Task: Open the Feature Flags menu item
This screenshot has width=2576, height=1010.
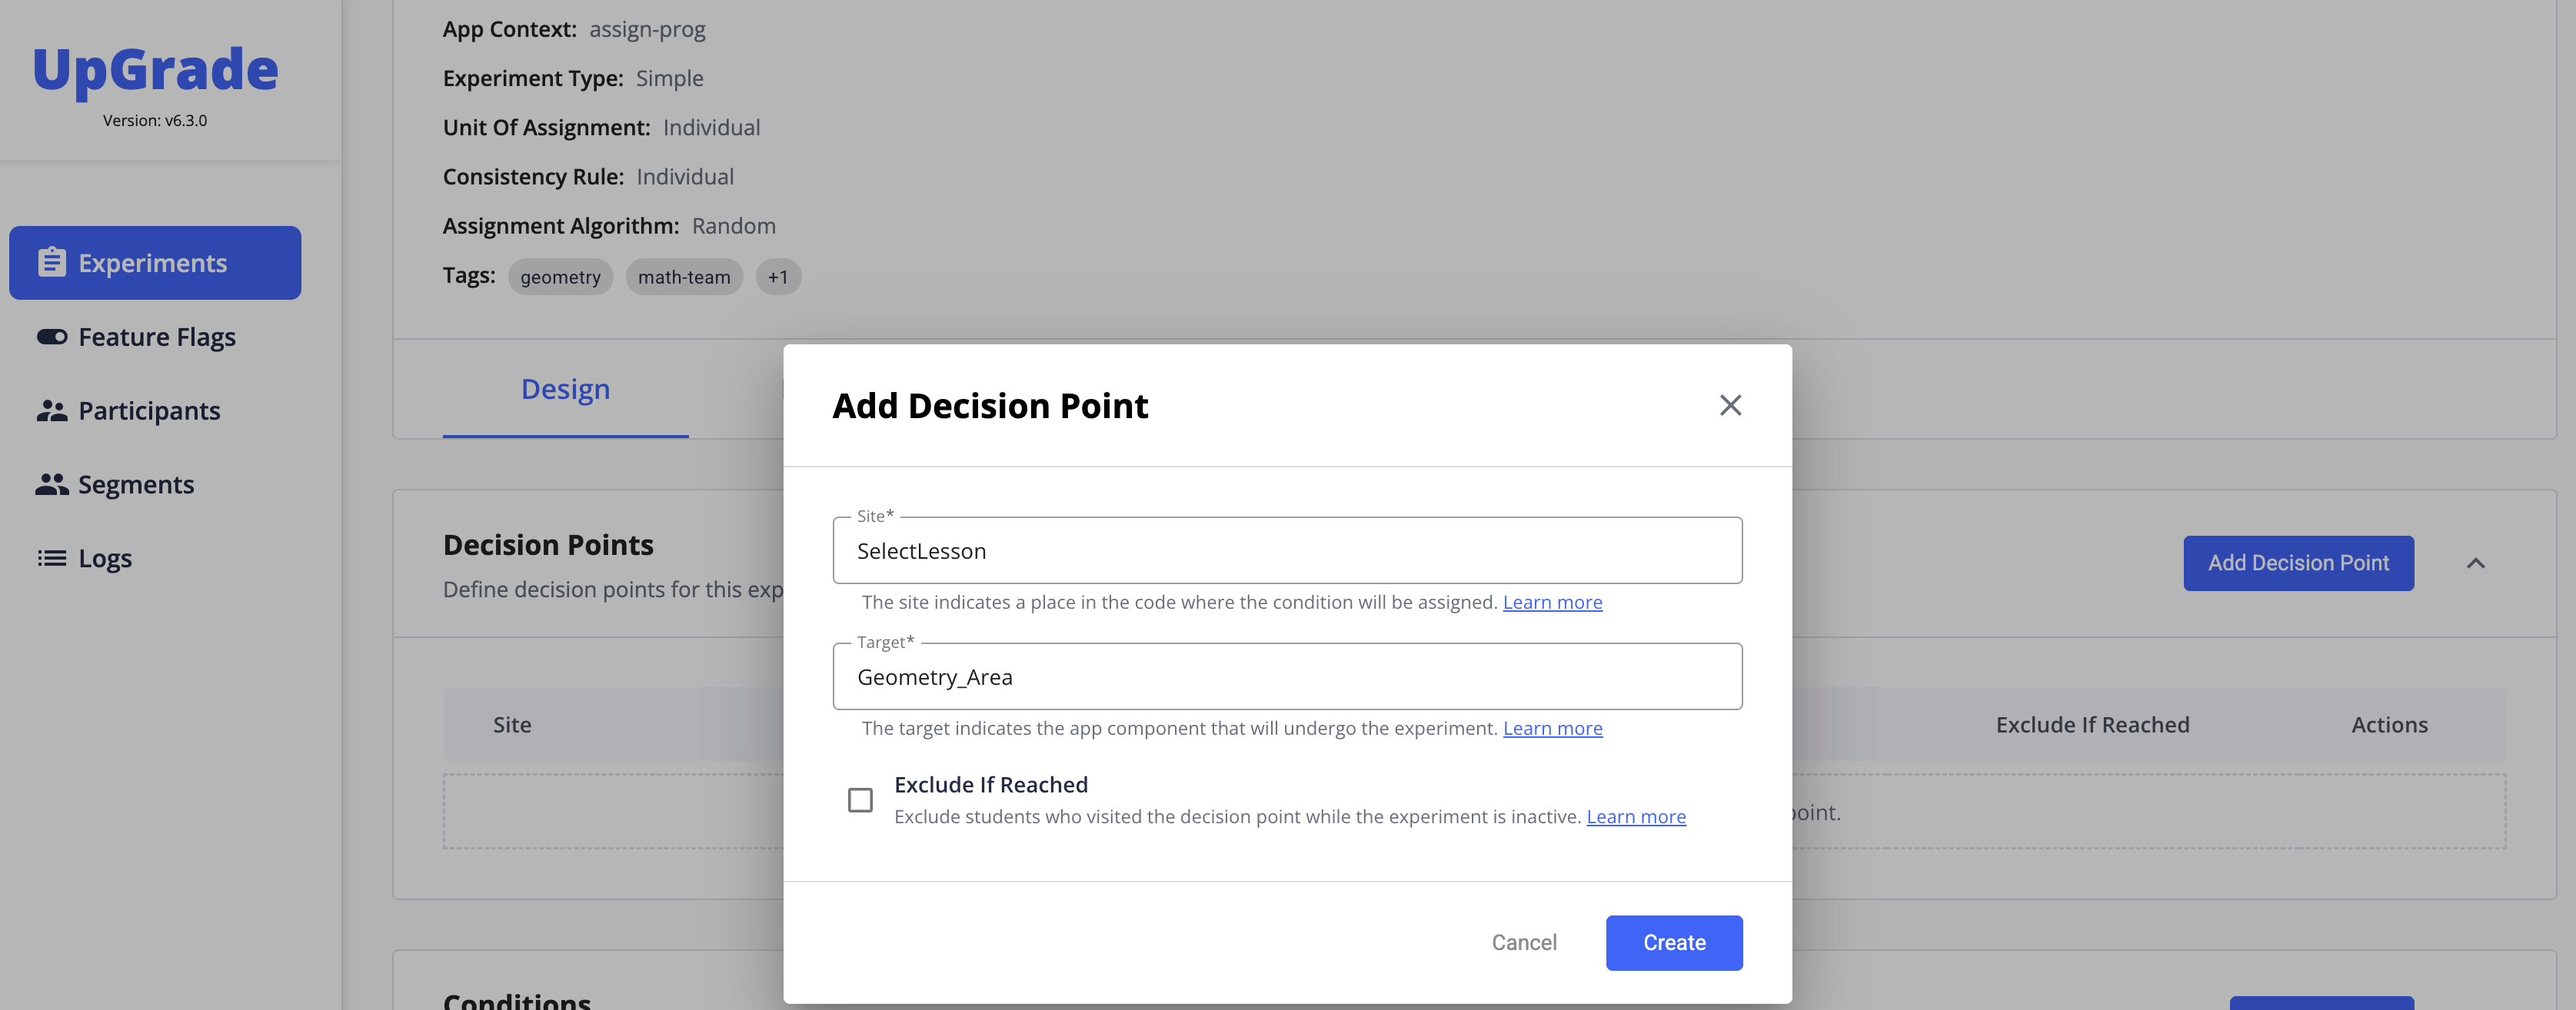Action: (157, 337)
